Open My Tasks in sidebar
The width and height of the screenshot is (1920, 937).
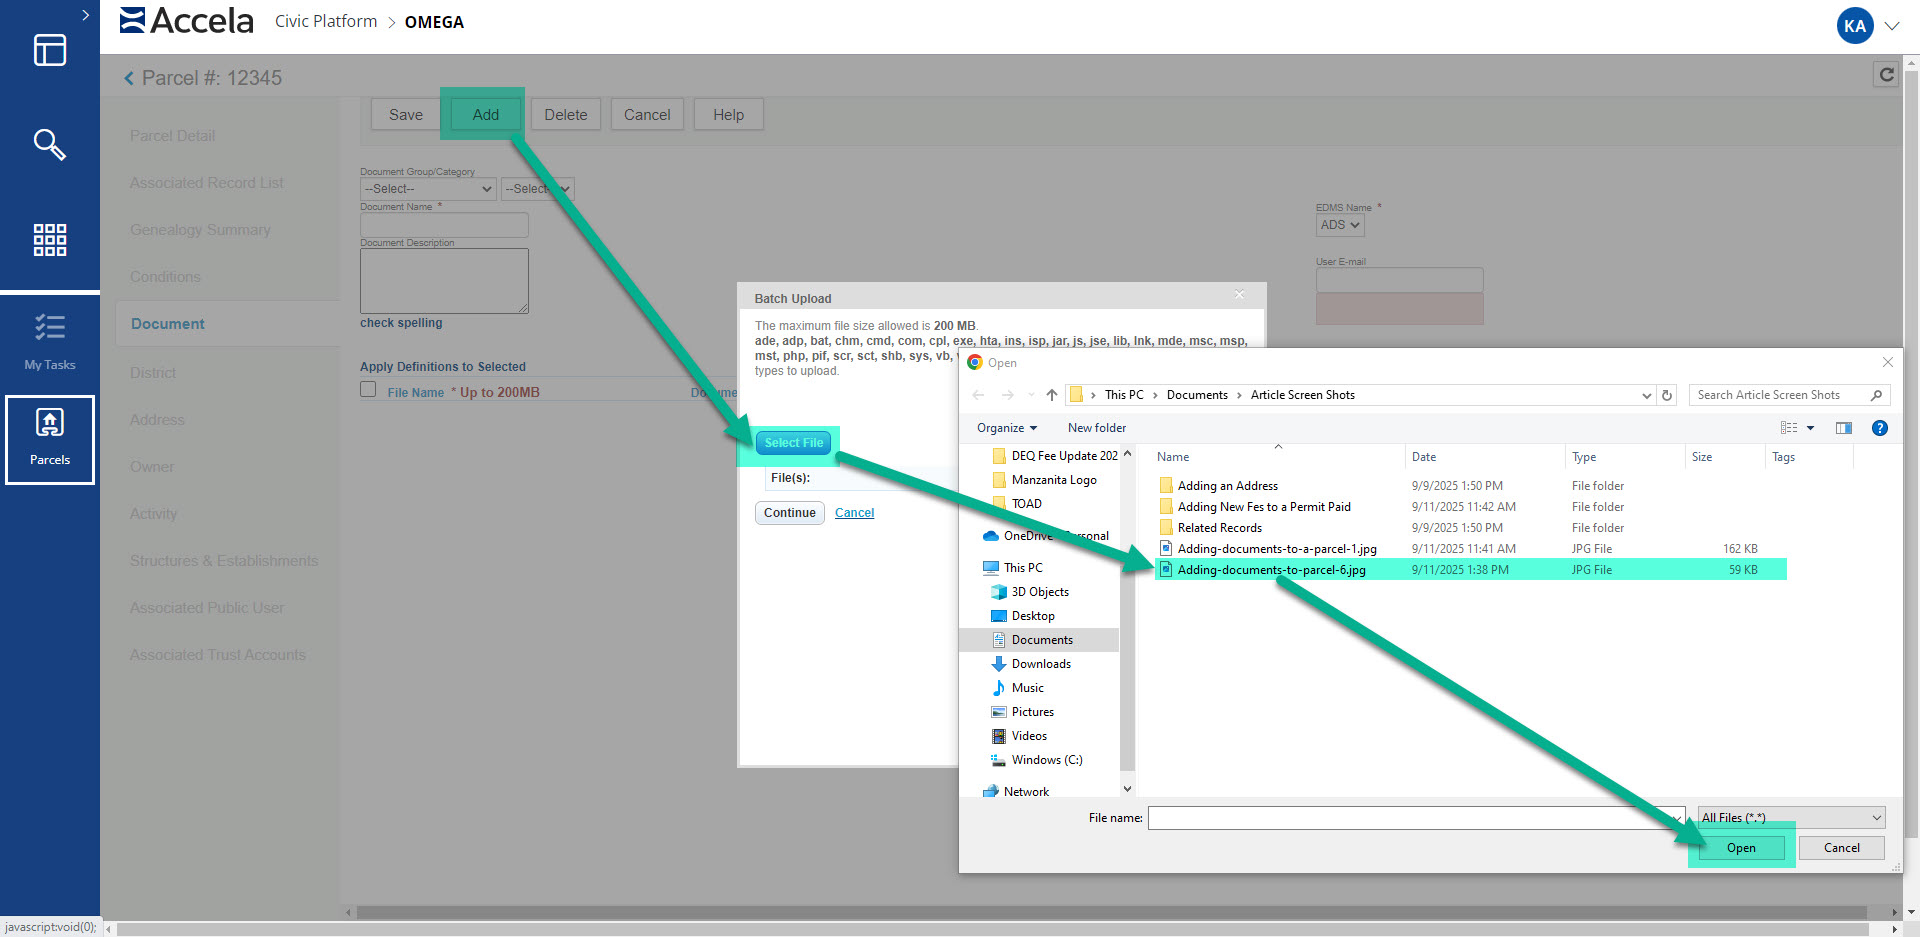tap(49, 340)
